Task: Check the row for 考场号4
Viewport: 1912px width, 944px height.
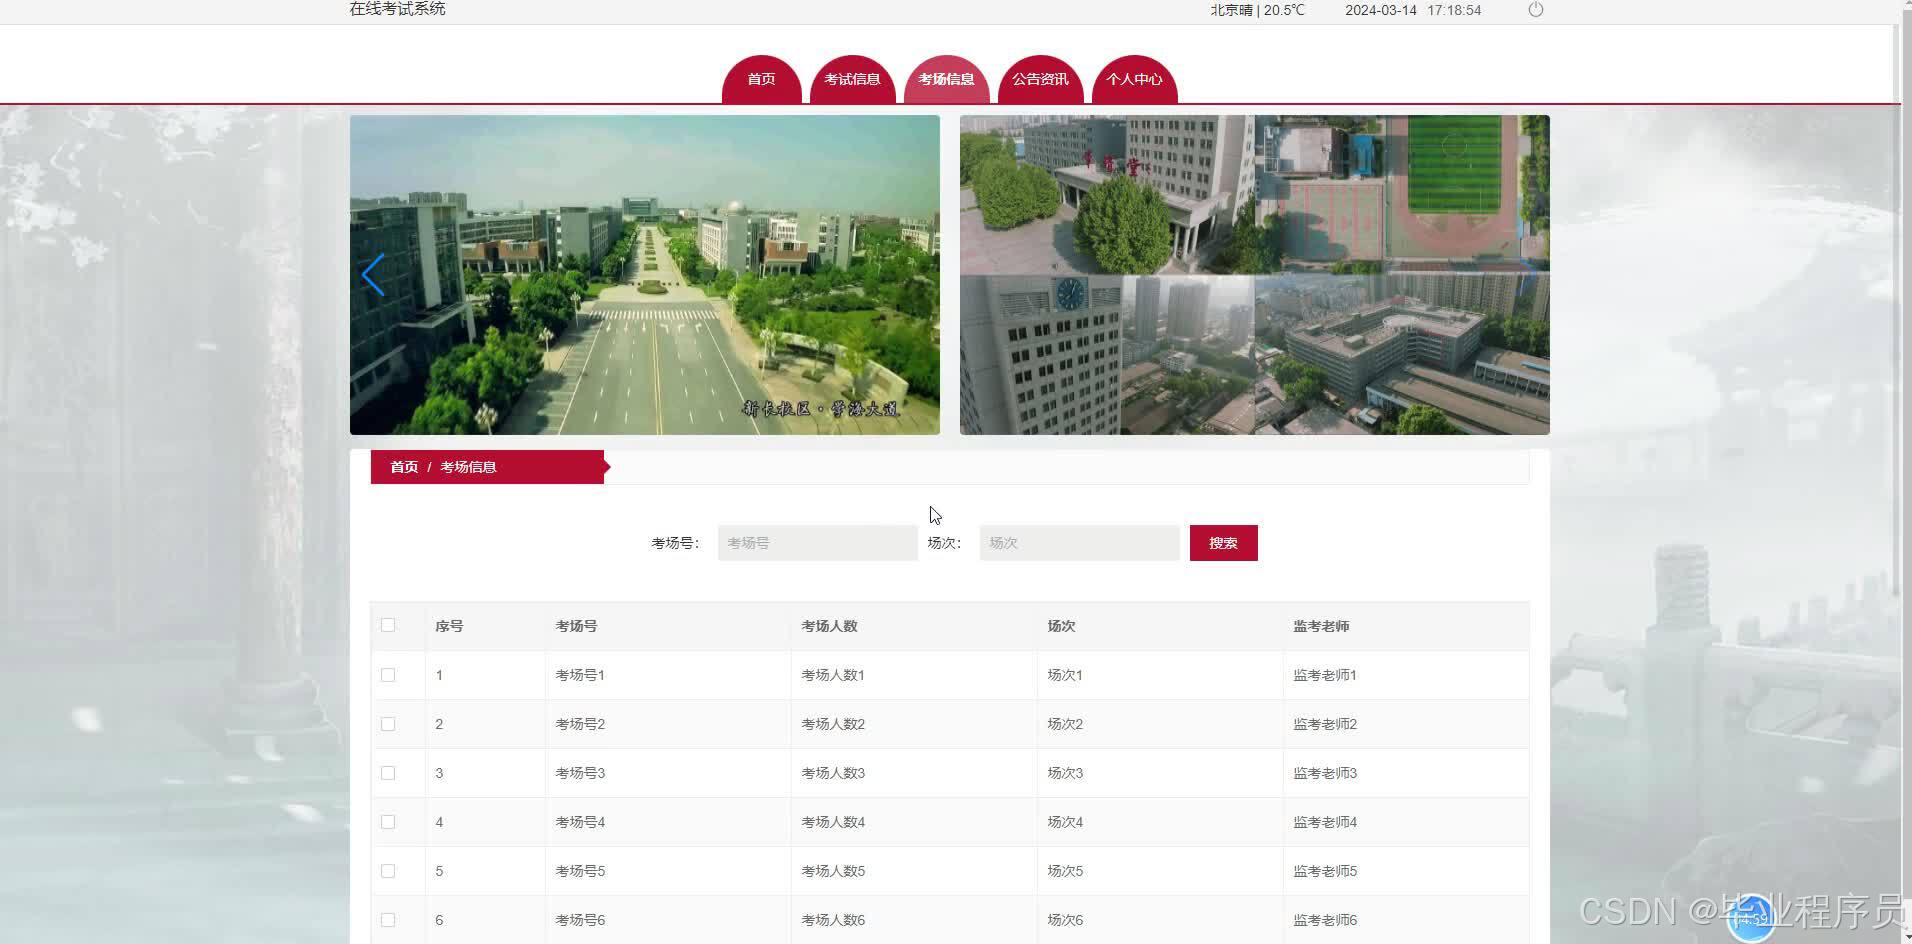Action: coord(388,822)
